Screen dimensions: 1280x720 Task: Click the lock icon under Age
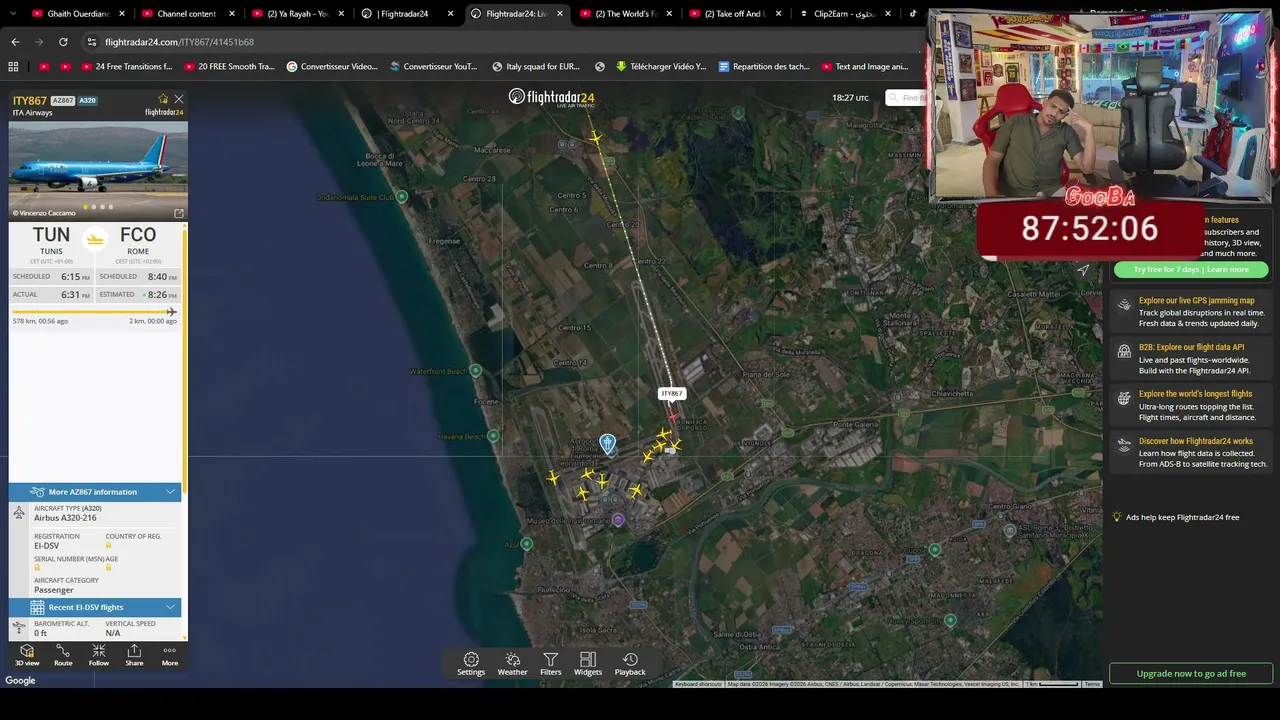(108, 568)
